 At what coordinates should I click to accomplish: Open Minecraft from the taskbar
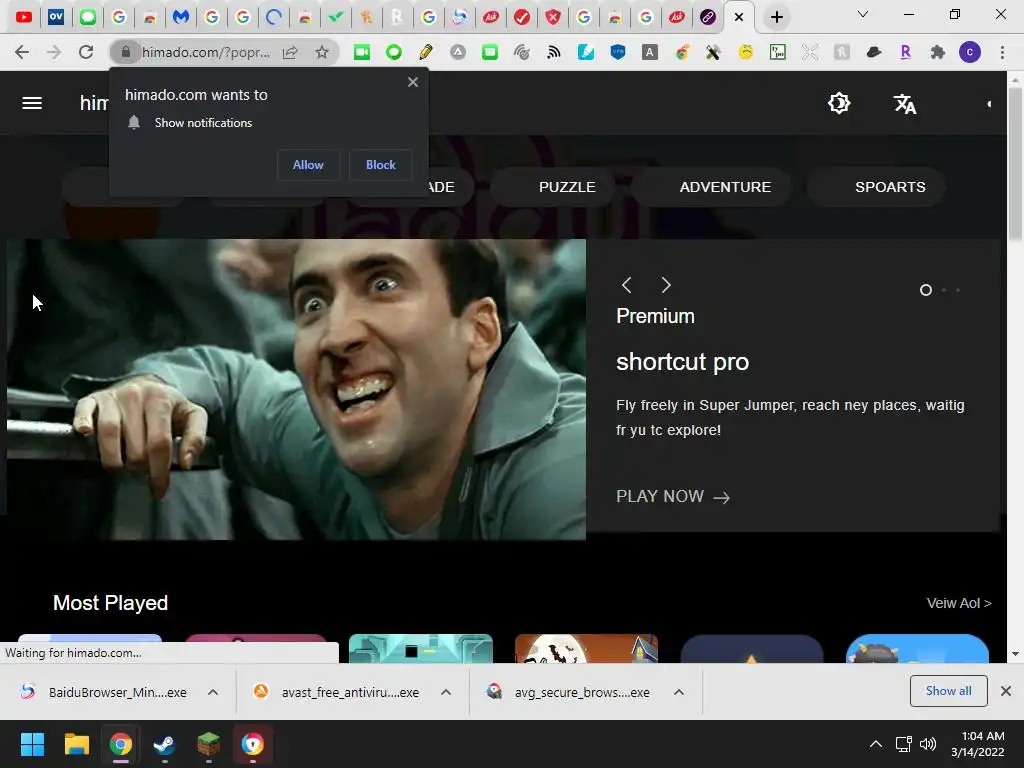208,744
